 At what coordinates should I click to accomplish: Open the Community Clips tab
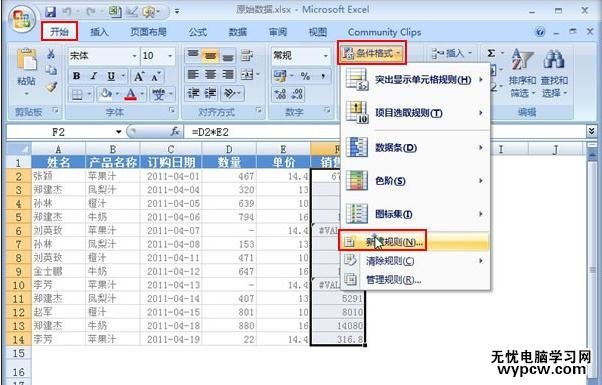[x=384, y=32]
